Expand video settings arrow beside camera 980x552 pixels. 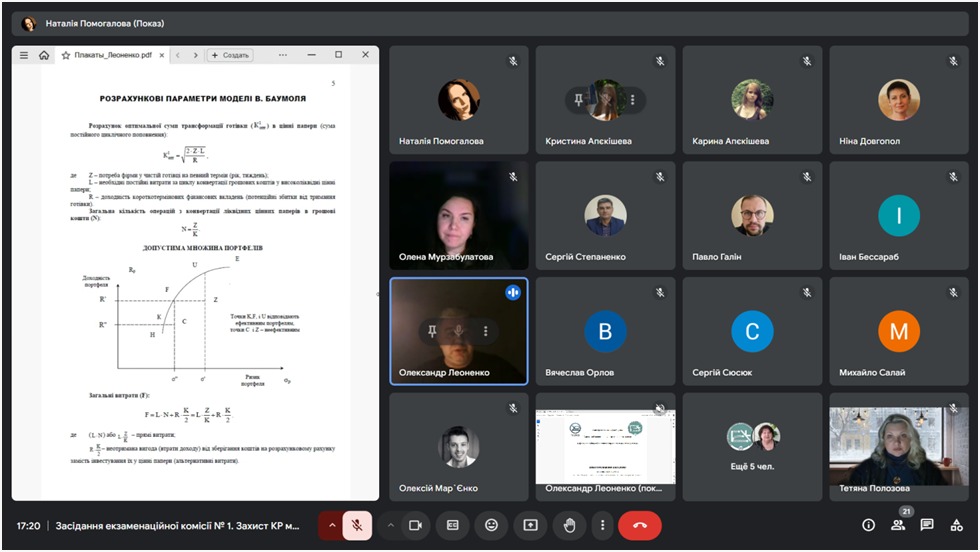pyautogui.click(x=391, y=525)
